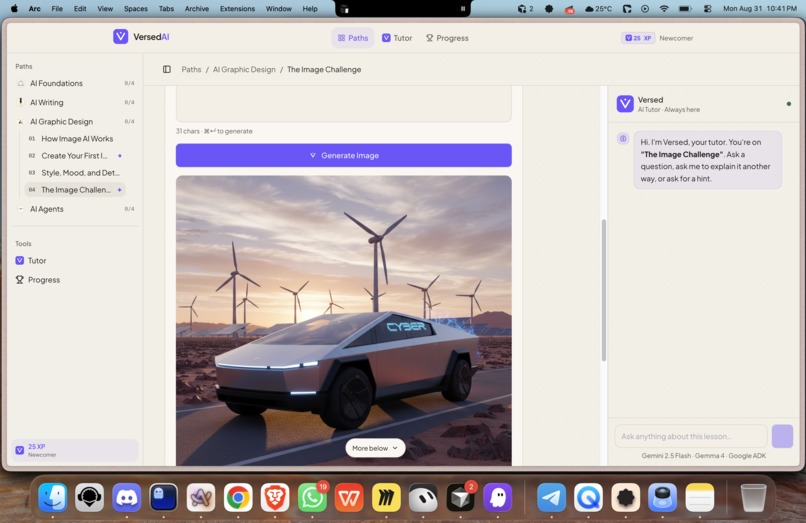Open the headset avatar app in the dock
The image size is (806, 523).
89,497
